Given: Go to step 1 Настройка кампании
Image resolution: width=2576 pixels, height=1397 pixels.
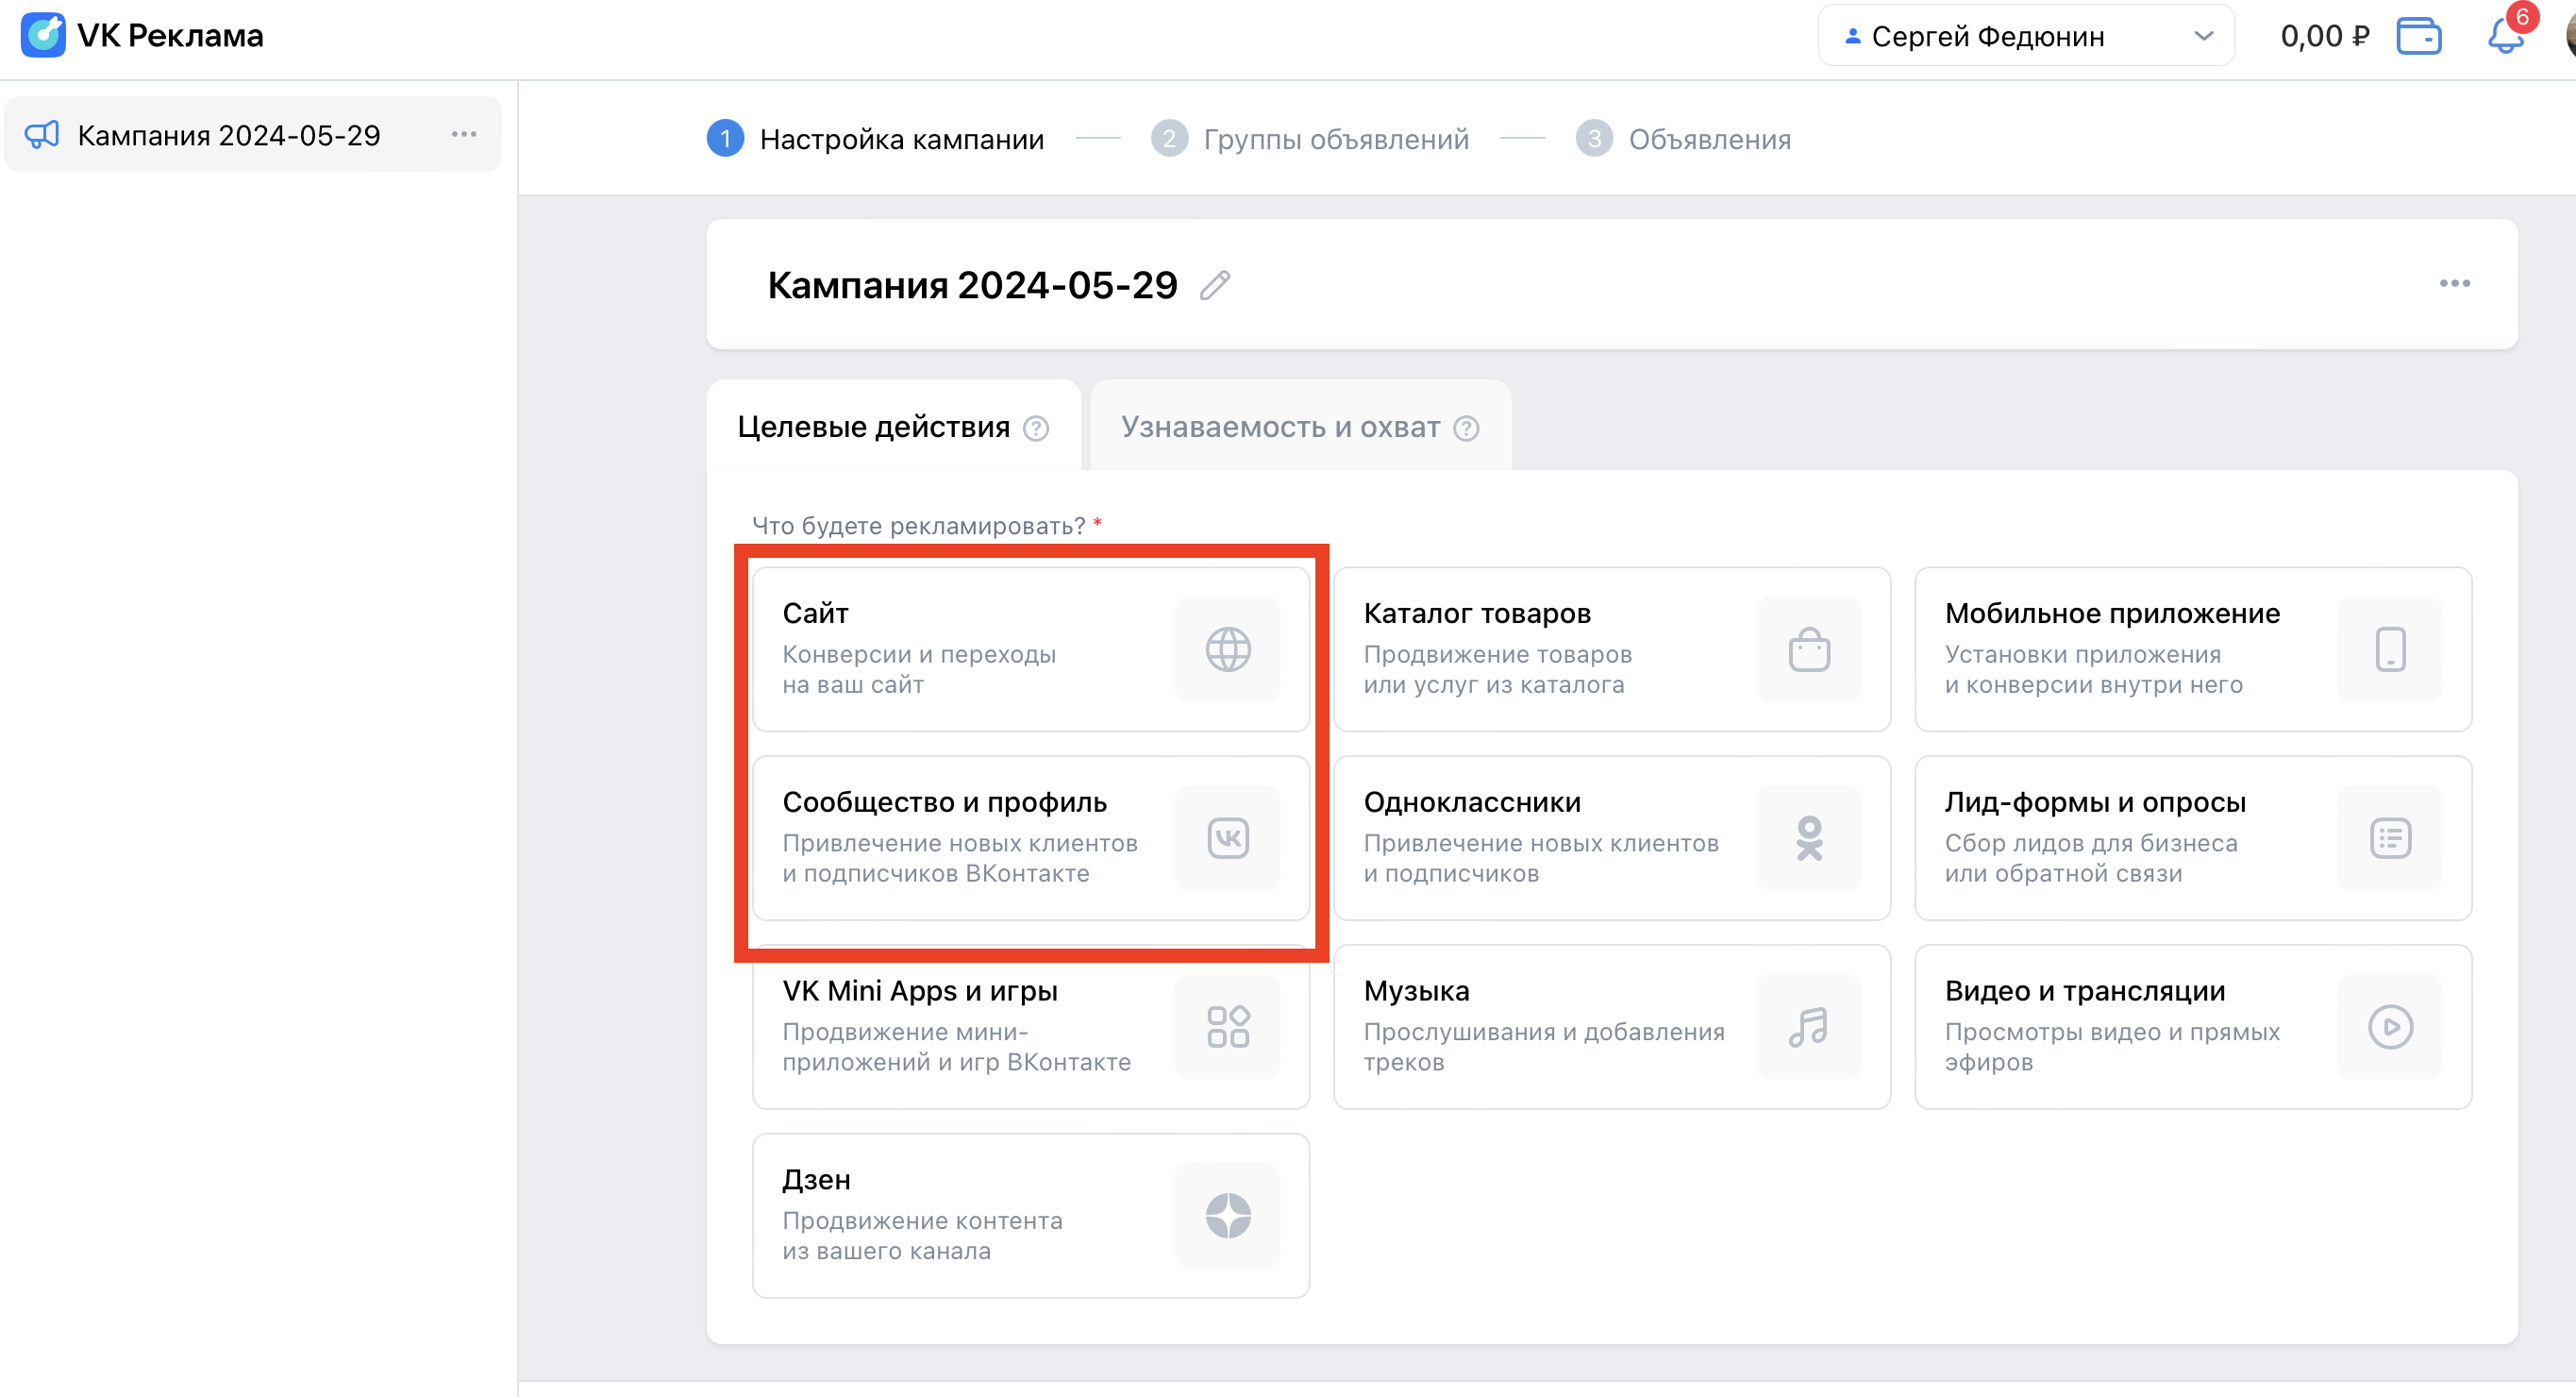Looking at the screenshot, I should click(x=876, y=139).
